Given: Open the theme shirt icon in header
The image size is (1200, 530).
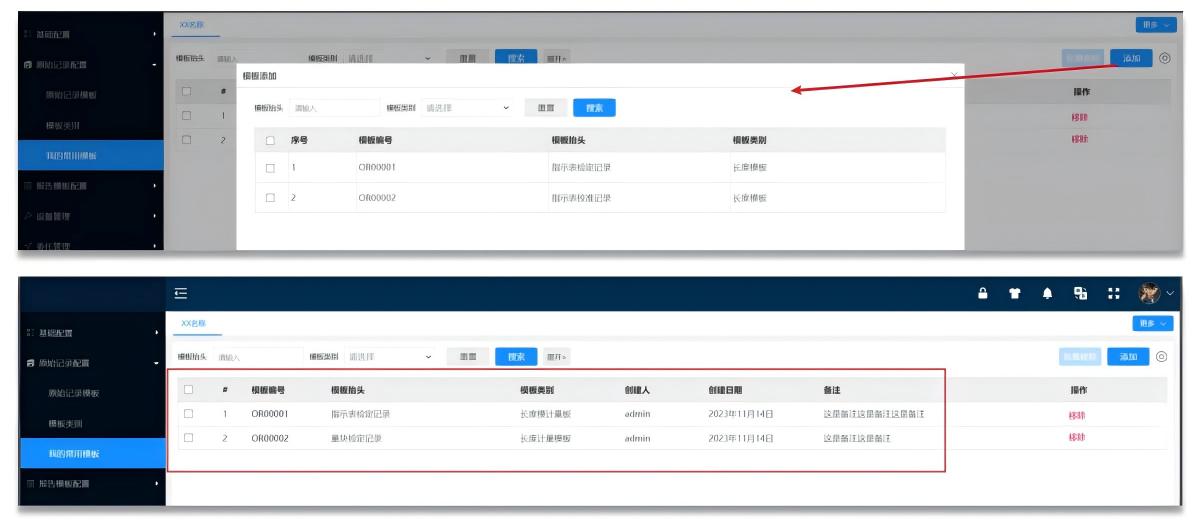Looking at the screenshot, I should [x=1015, y=293].
